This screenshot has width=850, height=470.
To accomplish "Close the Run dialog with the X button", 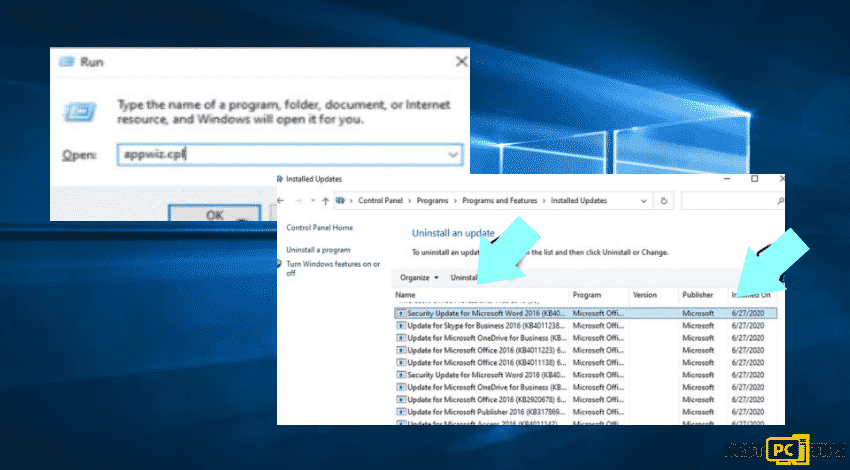I will [461, 62].
